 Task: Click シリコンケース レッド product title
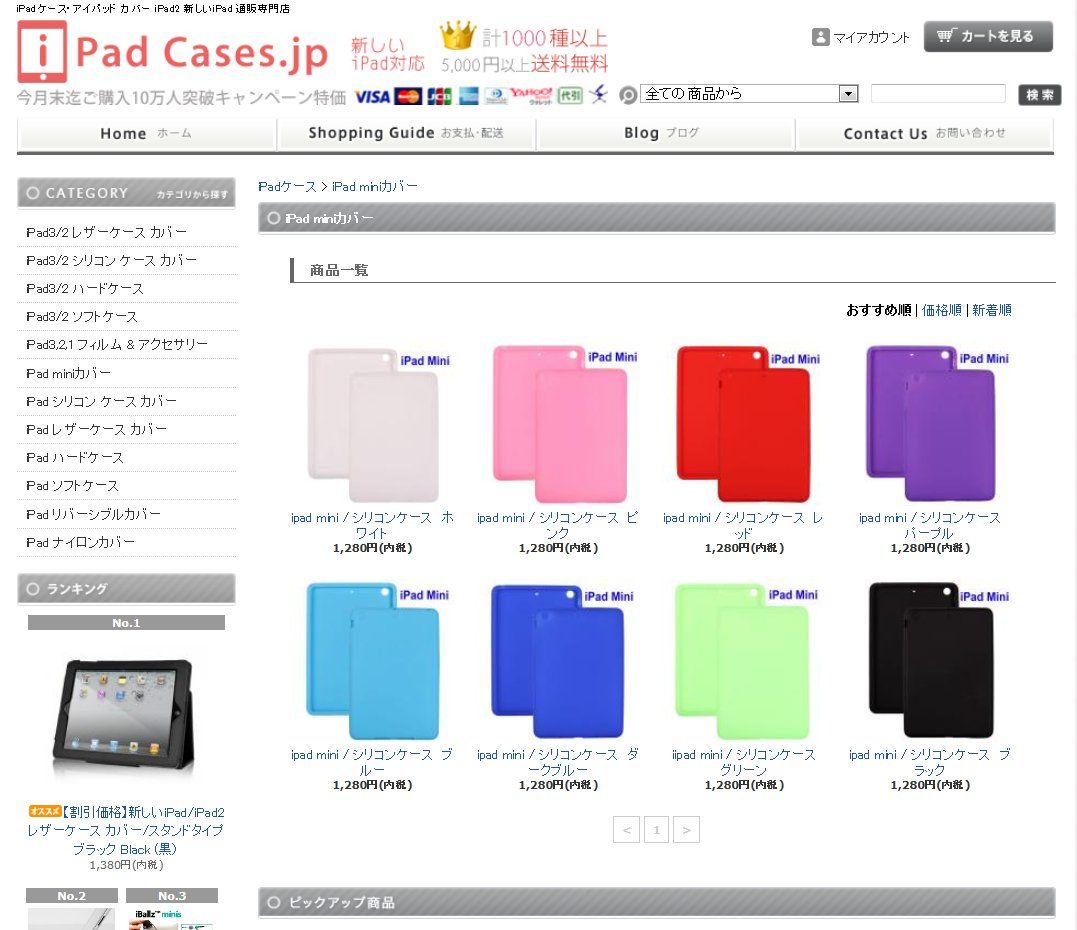[743, 525]
